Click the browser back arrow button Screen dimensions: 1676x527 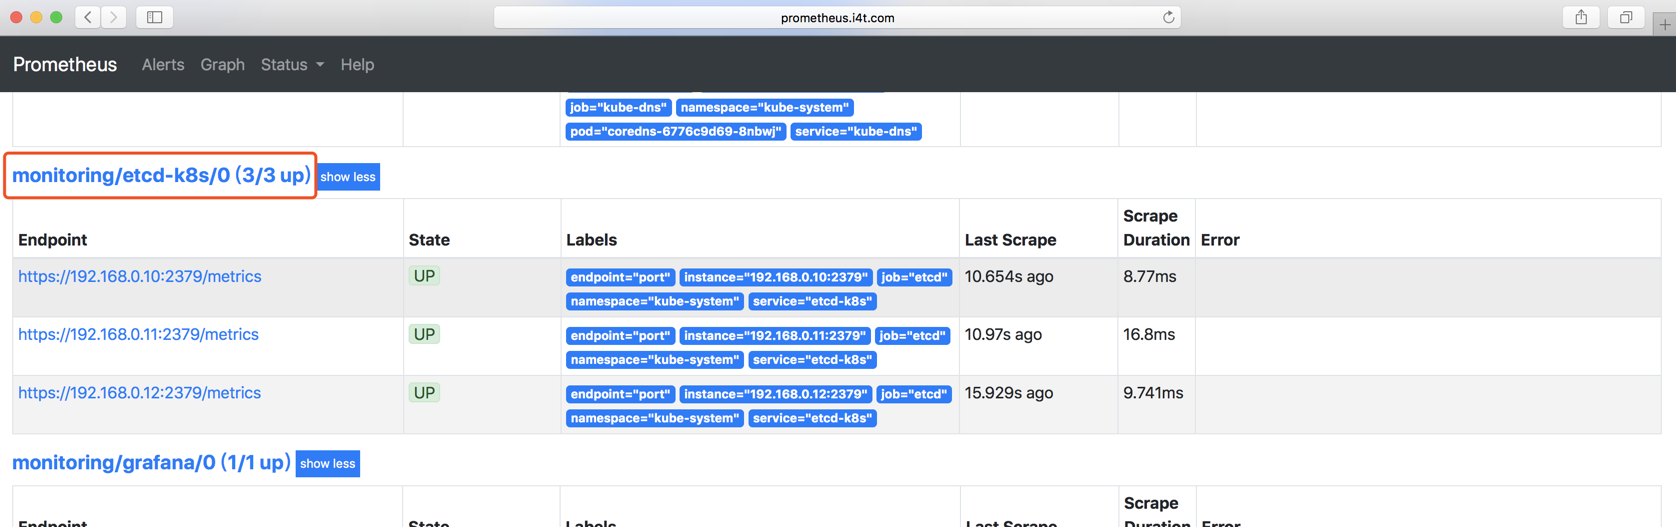[88, 17]
